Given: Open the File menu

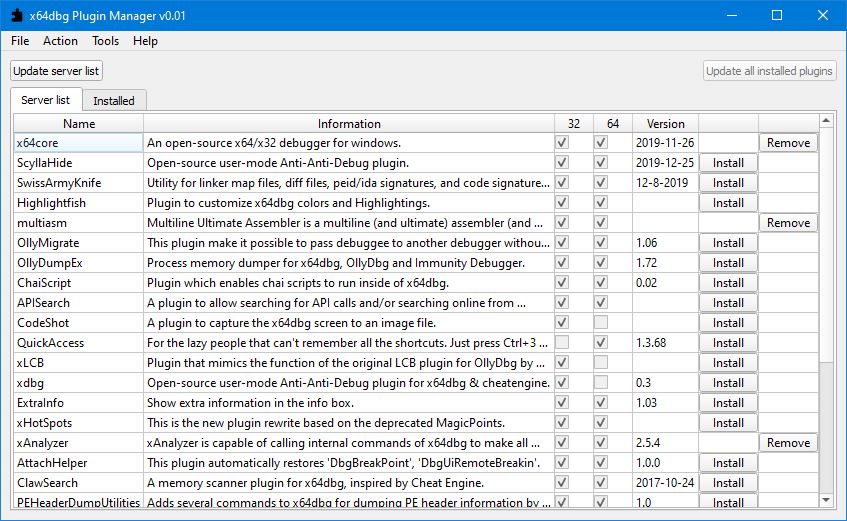Looking at the screenshot, I should (20, 41).
